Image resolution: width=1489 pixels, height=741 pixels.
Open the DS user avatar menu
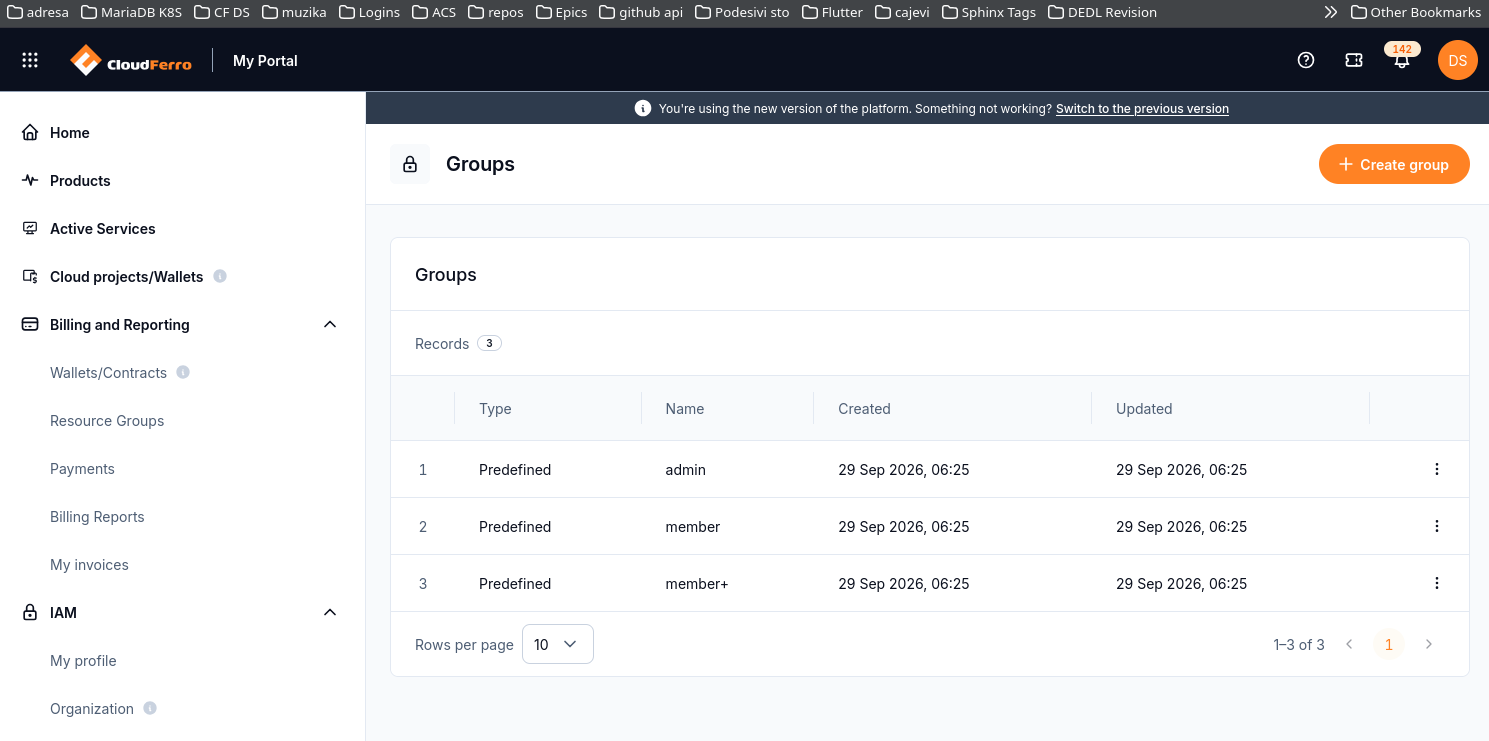(1458, 60)
